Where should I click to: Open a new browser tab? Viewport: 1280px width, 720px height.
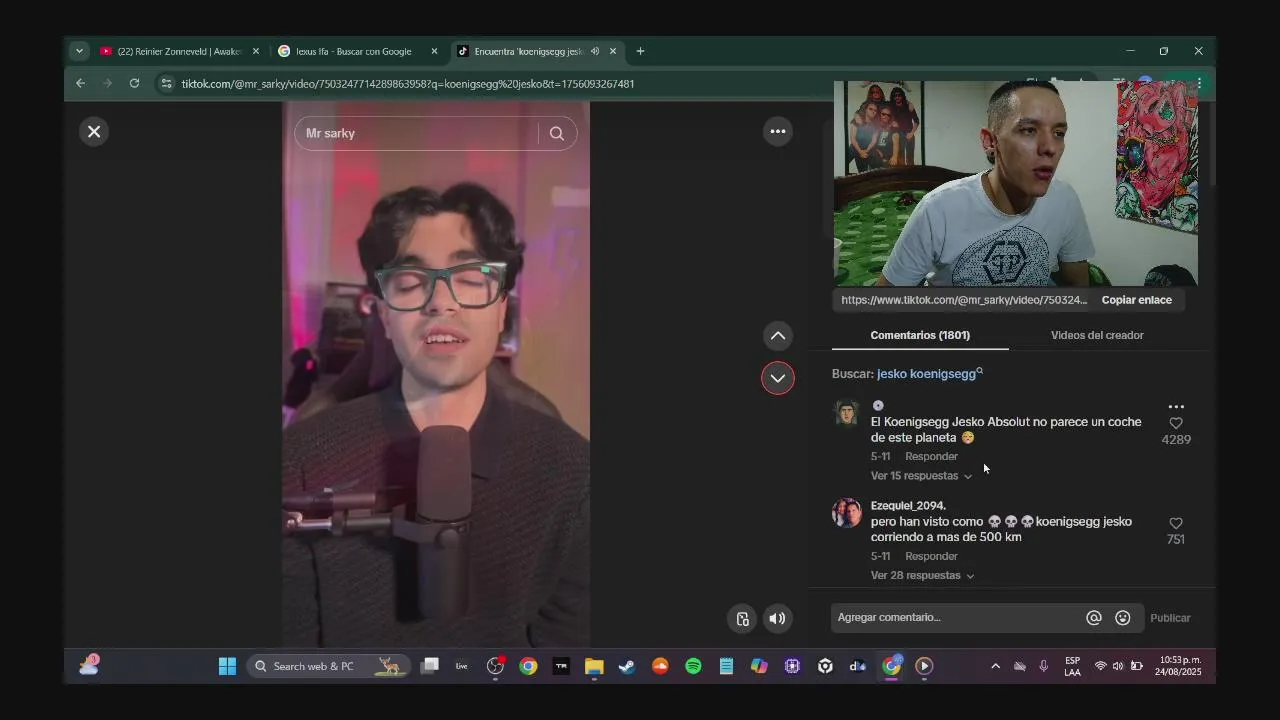[x=640, y=51]
